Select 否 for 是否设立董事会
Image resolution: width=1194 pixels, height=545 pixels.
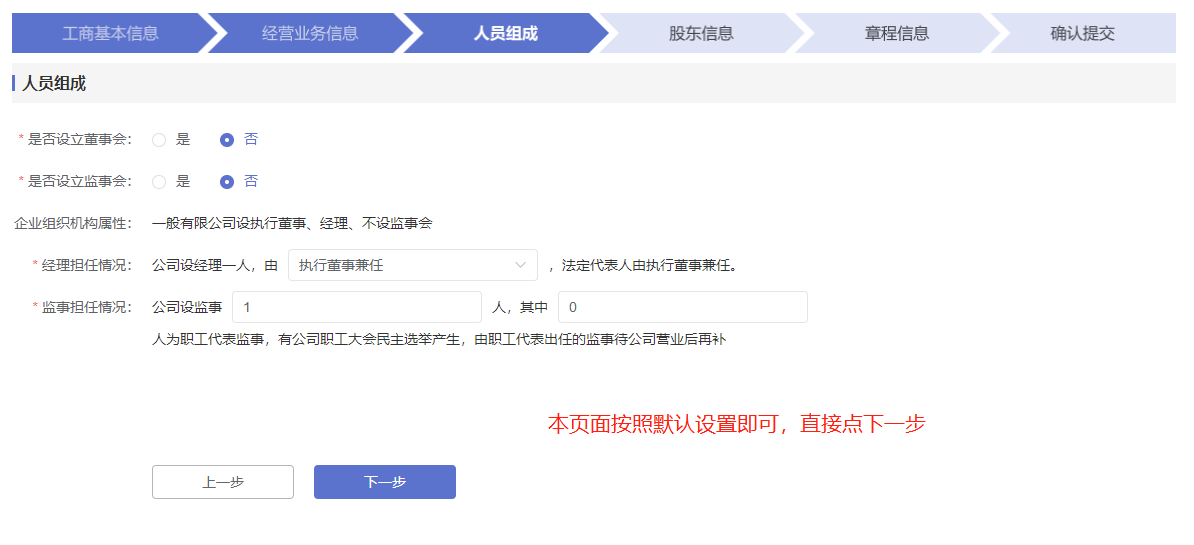coord(227,140)
